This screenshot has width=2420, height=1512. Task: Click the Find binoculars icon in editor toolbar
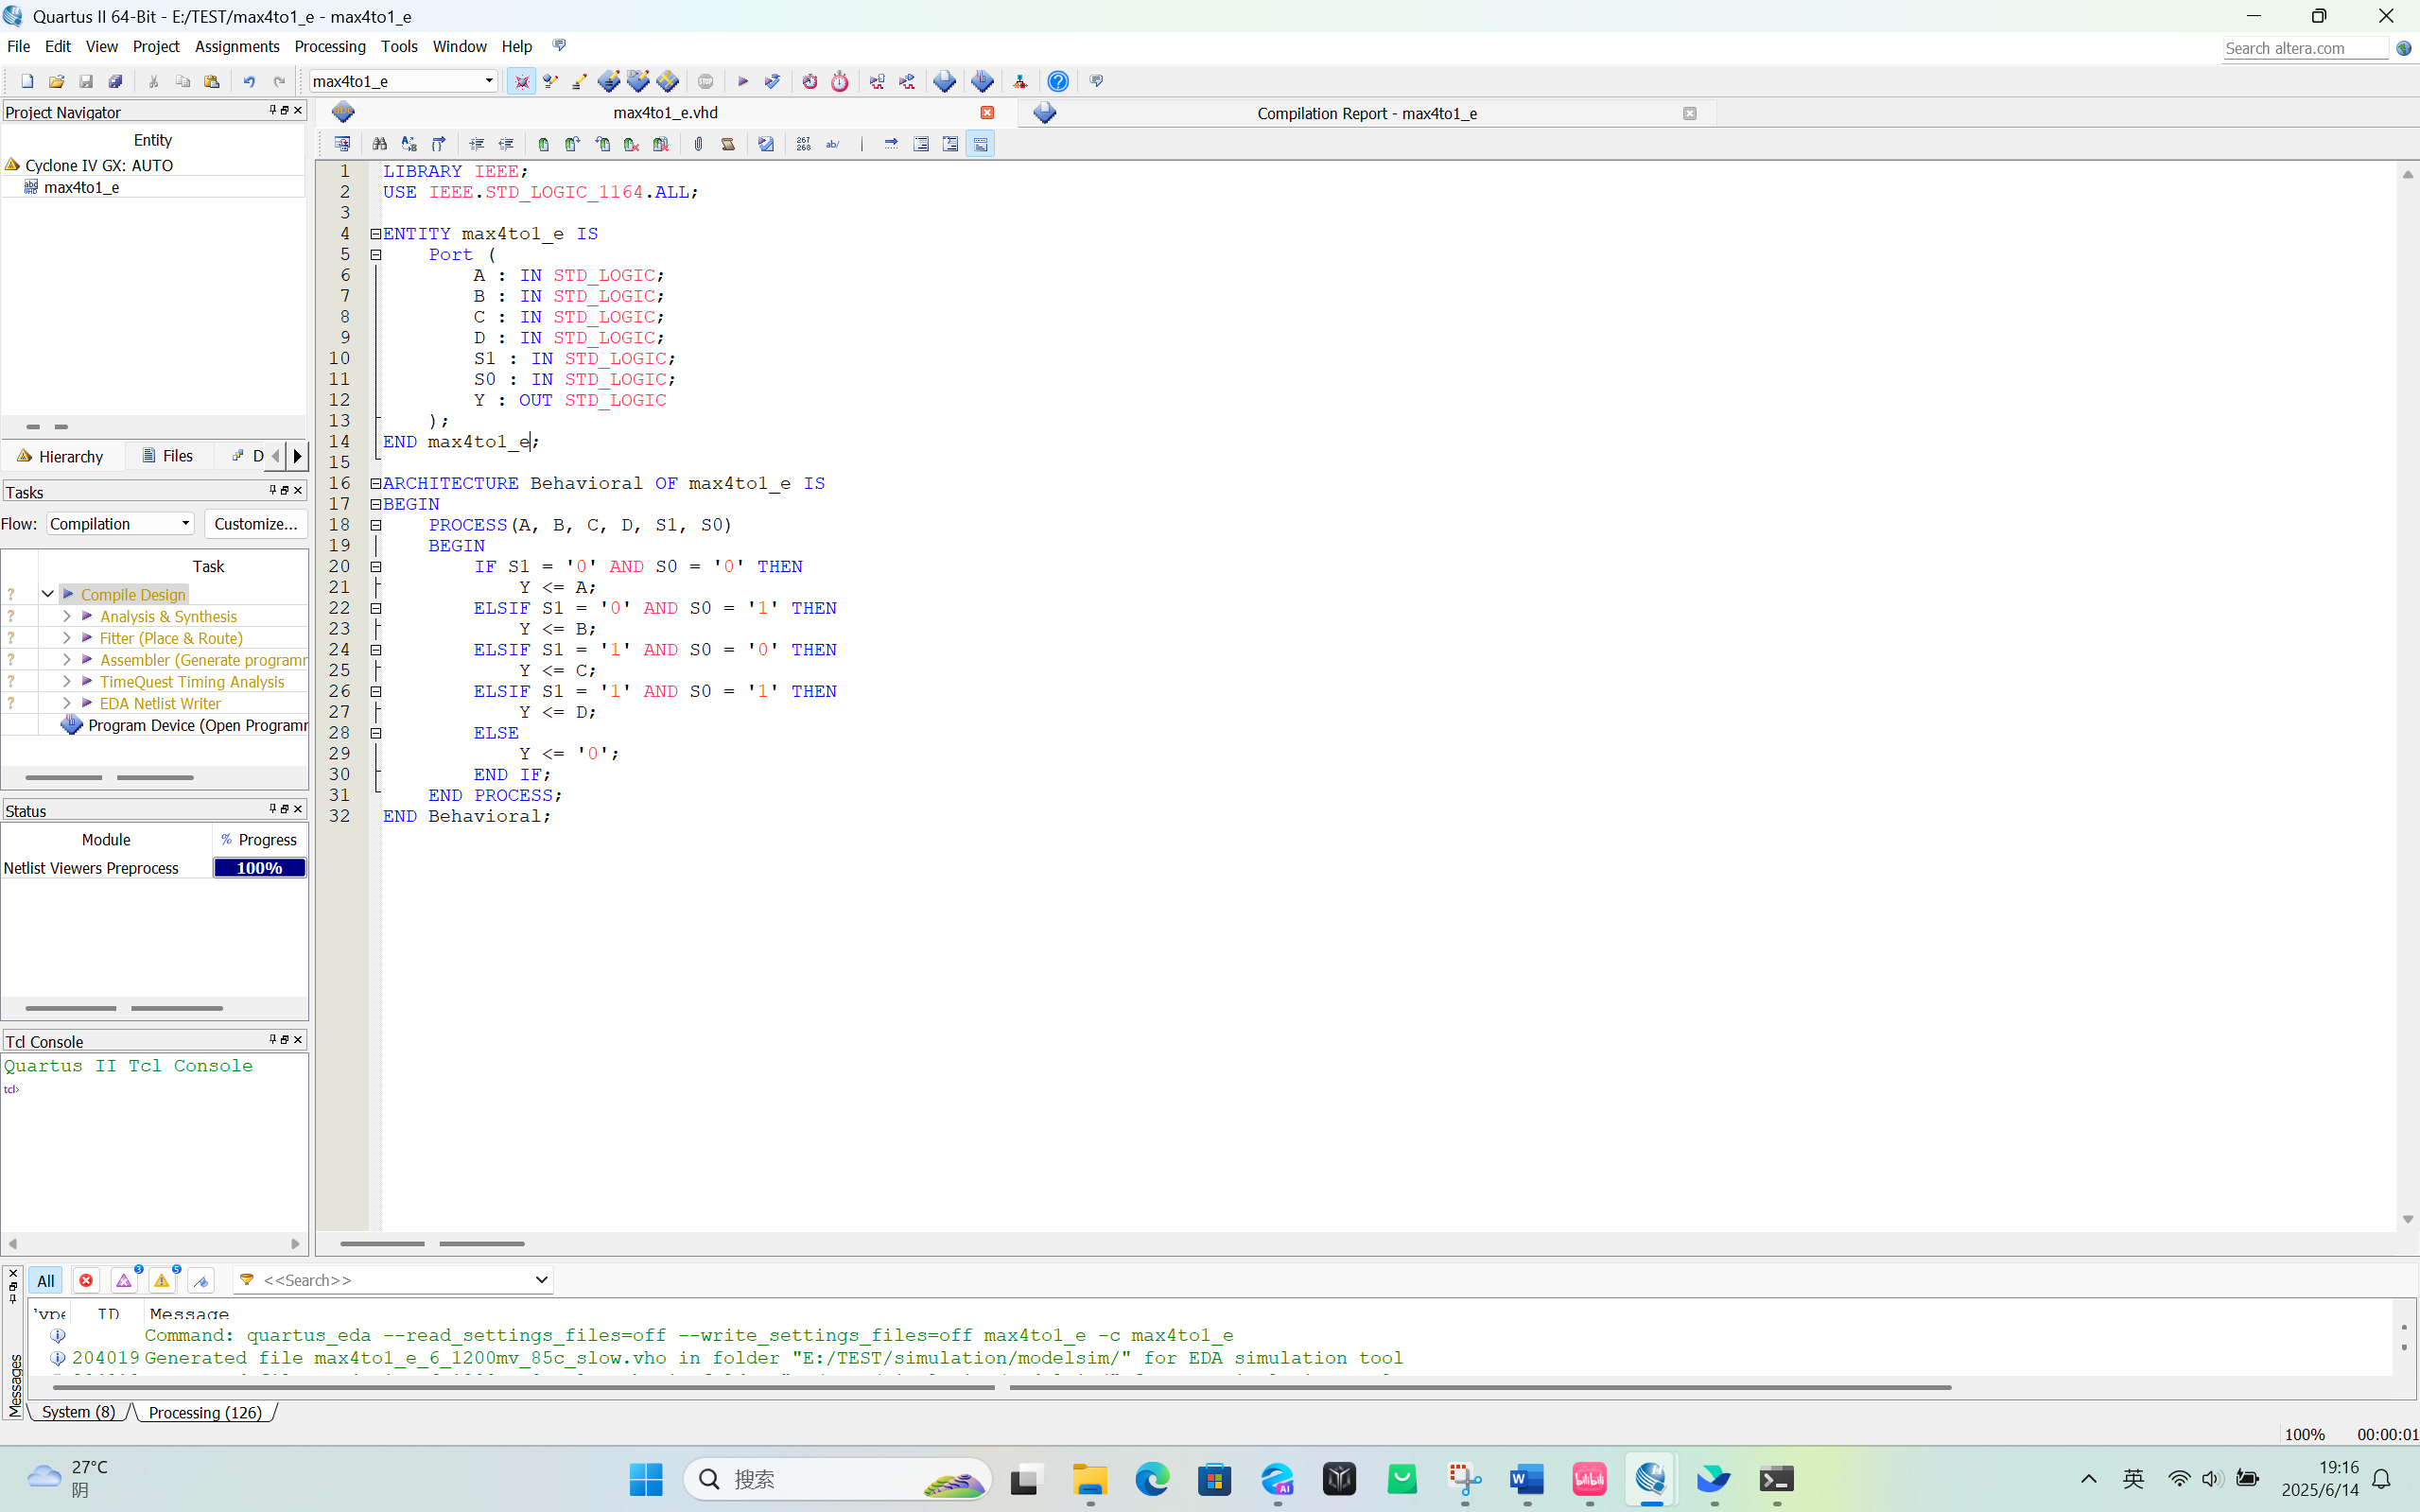pos(379,144)
